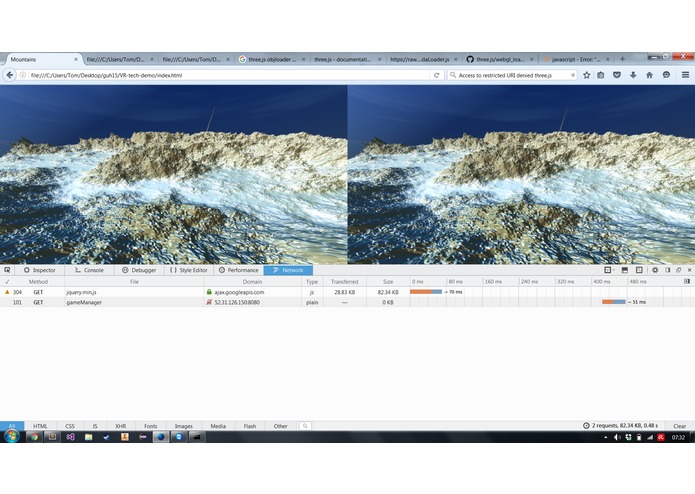Screen dimensions: 695x494
Task: Filter requests by CSS
Action: point(70,426)
